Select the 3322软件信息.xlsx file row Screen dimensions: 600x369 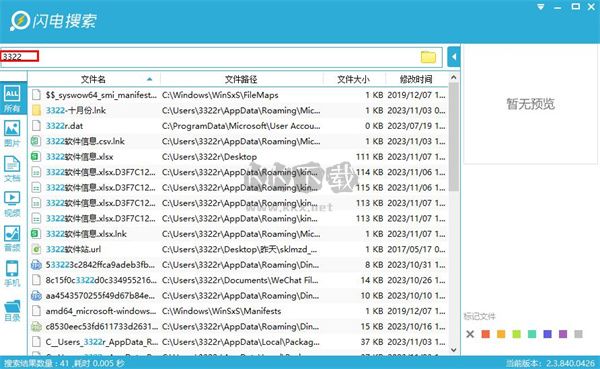point(238,157)
